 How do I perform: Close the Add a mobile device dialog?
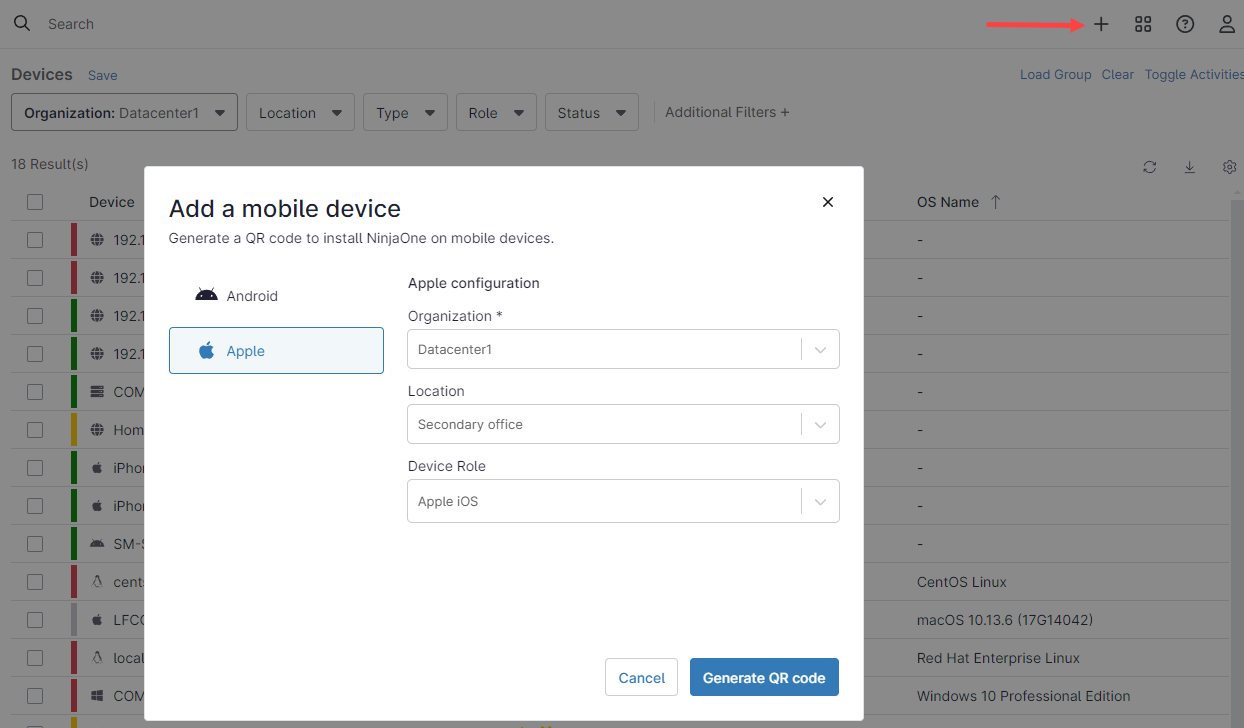pyautogui.click(x=828, y=202)
